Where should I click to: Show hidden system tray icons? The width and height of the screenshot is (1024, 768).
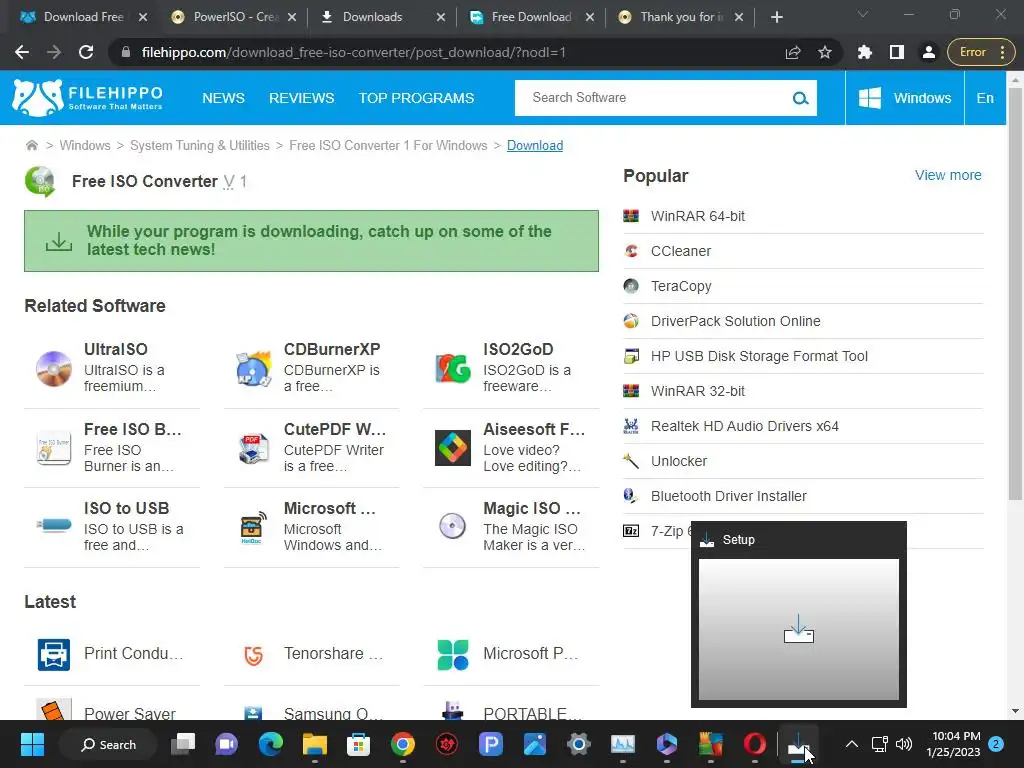pyautogui.click(x=852, y=744)
